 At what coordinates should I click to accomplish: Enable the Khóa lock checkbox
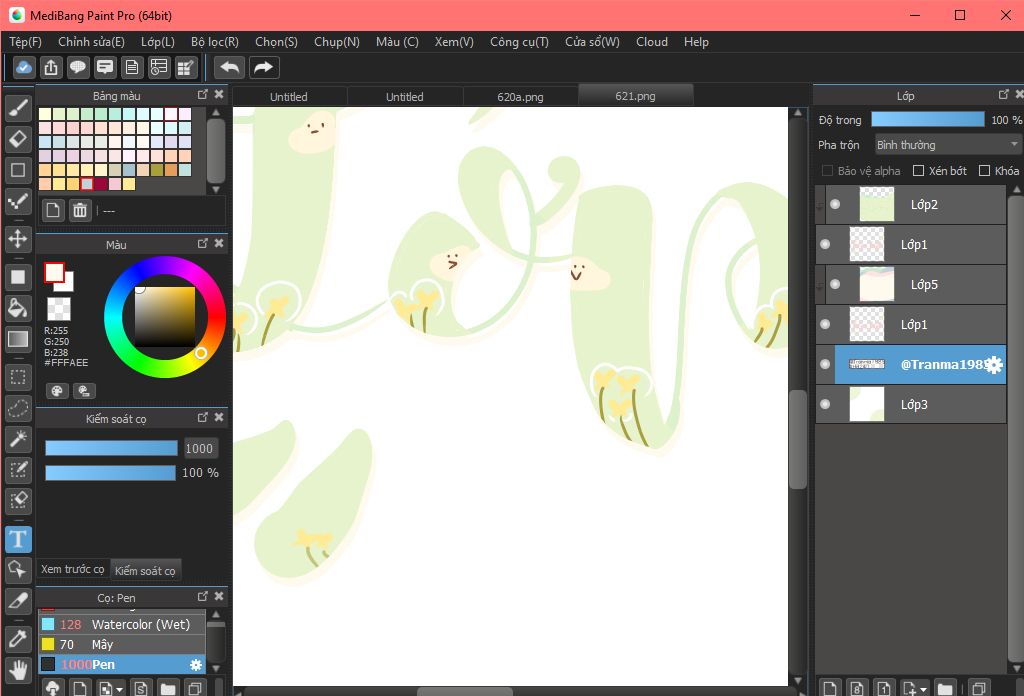point(984,171)
